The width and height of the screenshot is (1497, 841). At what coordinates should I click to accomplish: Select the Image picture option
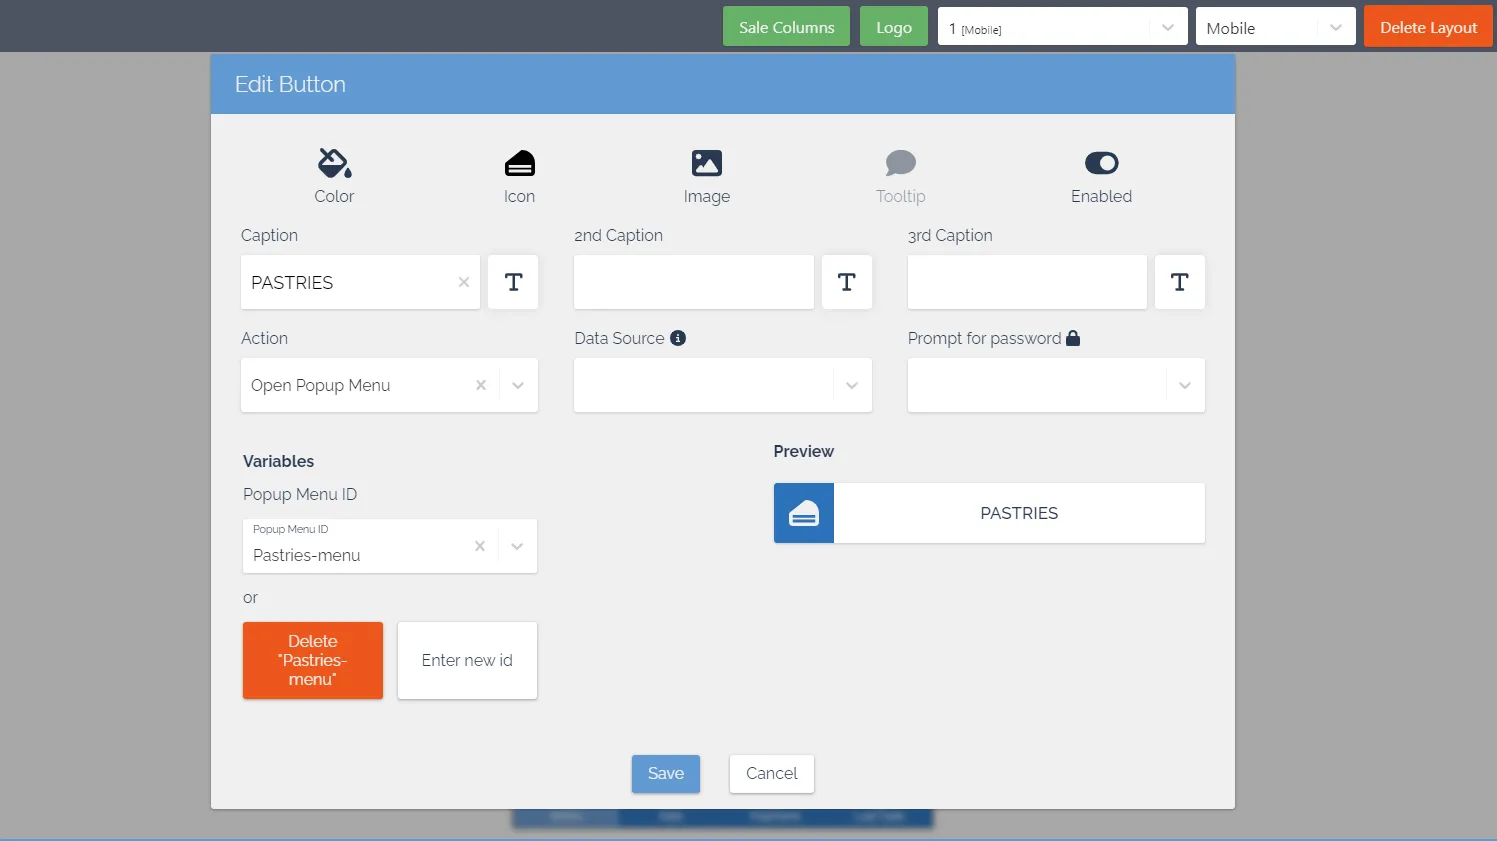click(707, 176)
